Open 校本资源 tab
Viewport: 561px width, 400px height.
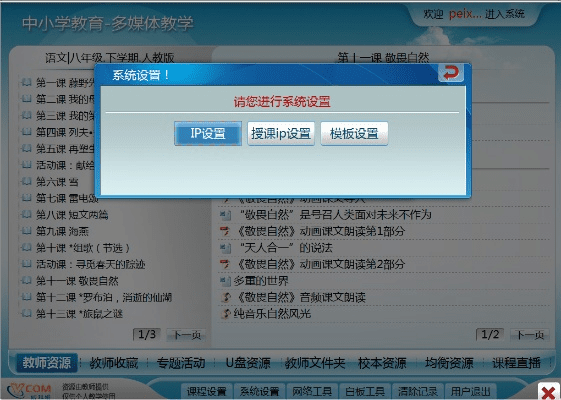[382, 363]
